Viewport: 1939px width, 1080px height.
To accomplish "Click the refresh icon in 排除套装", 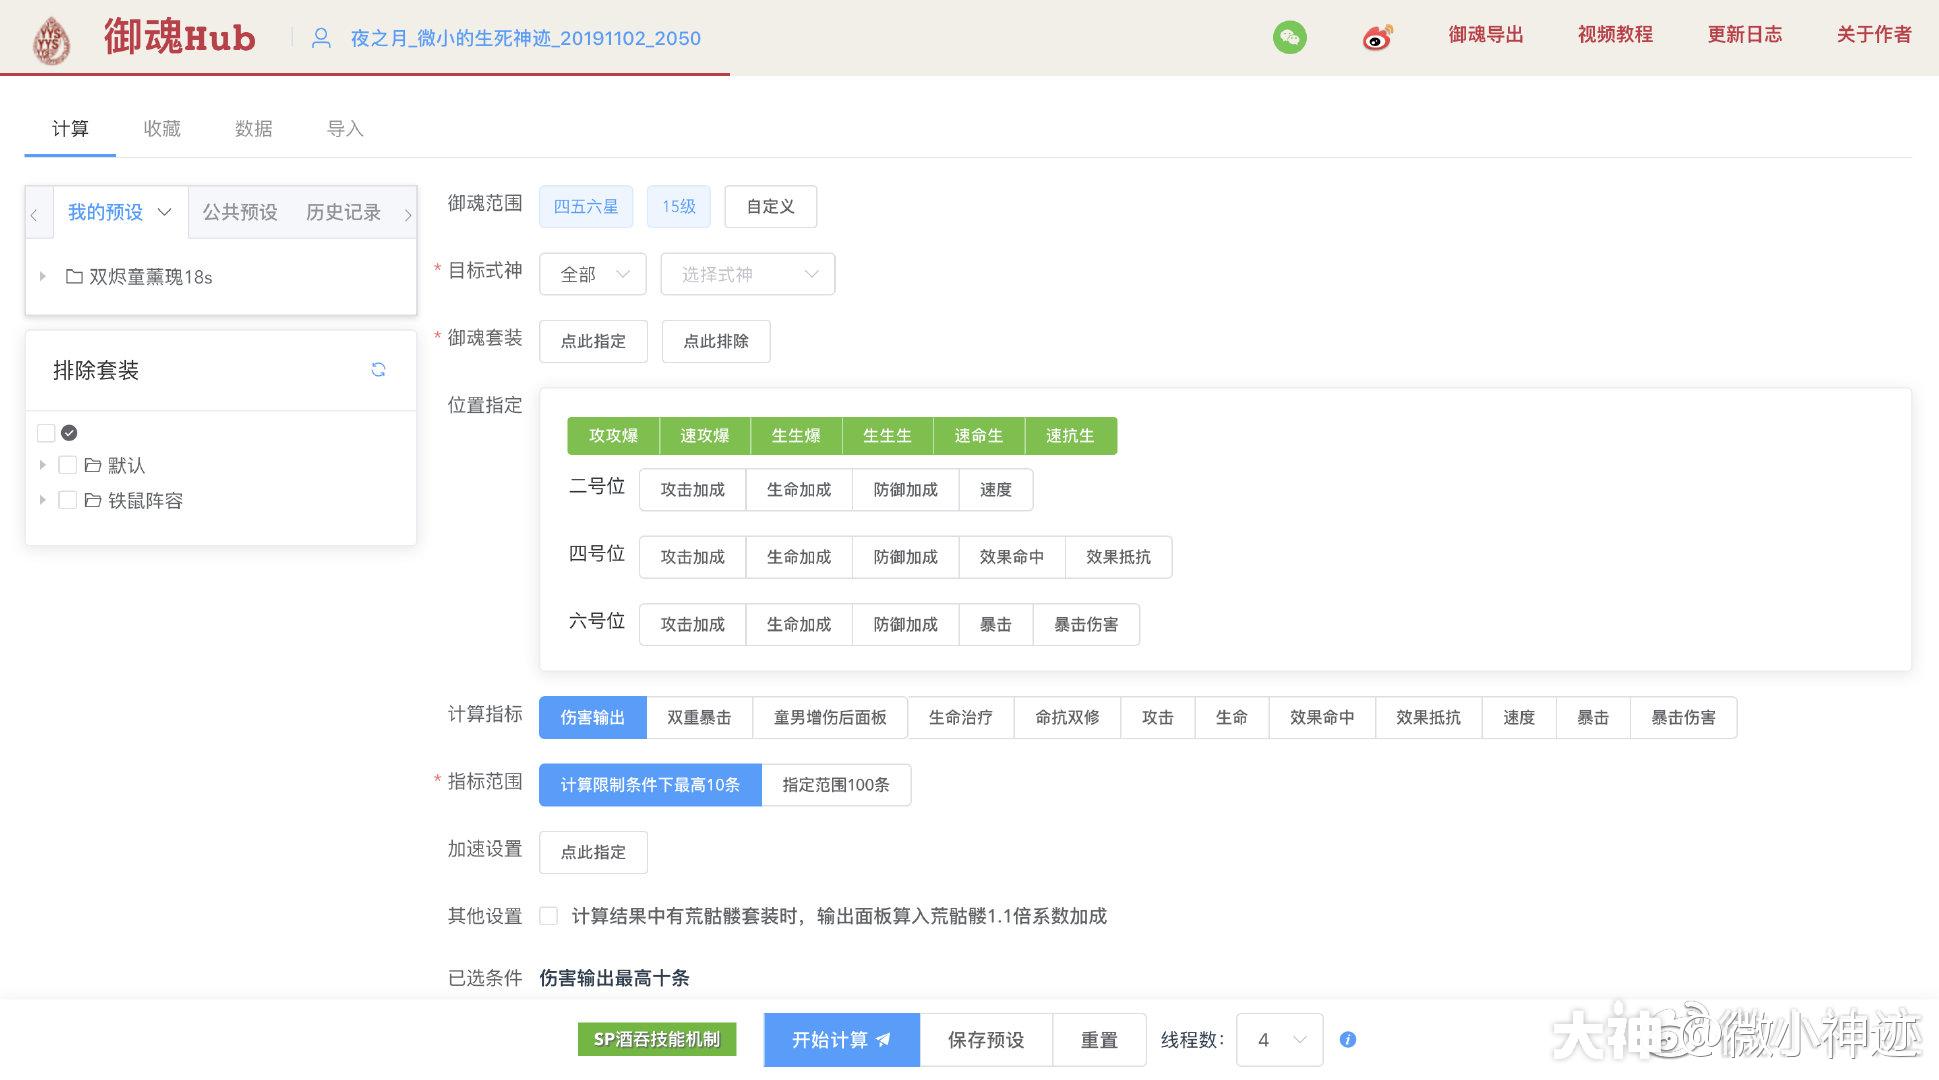I will click(x=378, y=370).
